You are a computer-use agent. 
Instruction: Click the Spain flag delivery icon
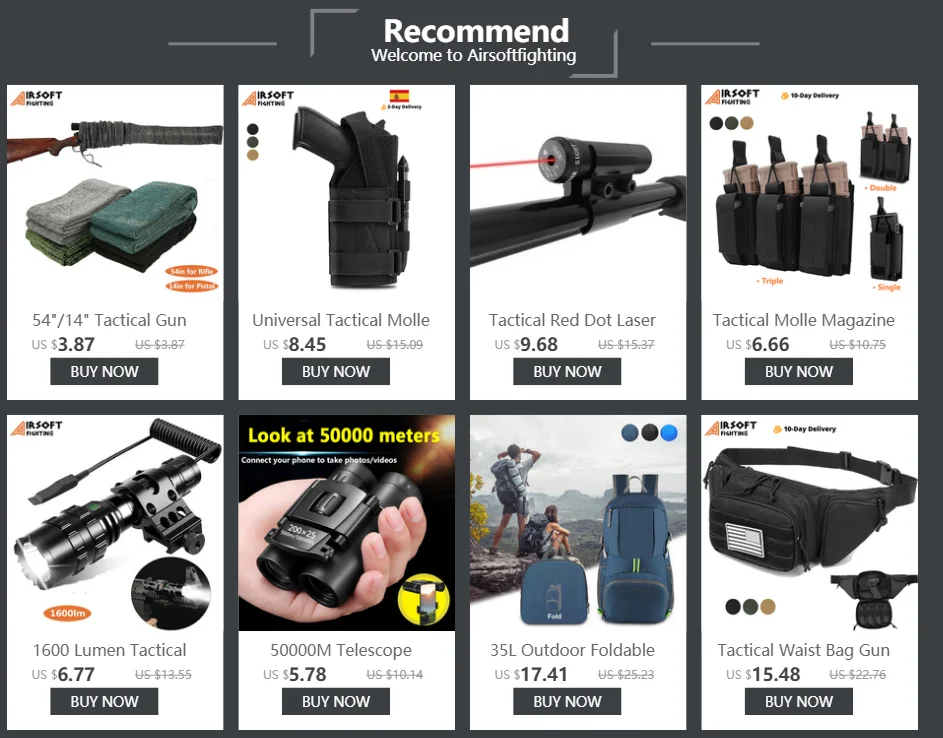(399, 96)
